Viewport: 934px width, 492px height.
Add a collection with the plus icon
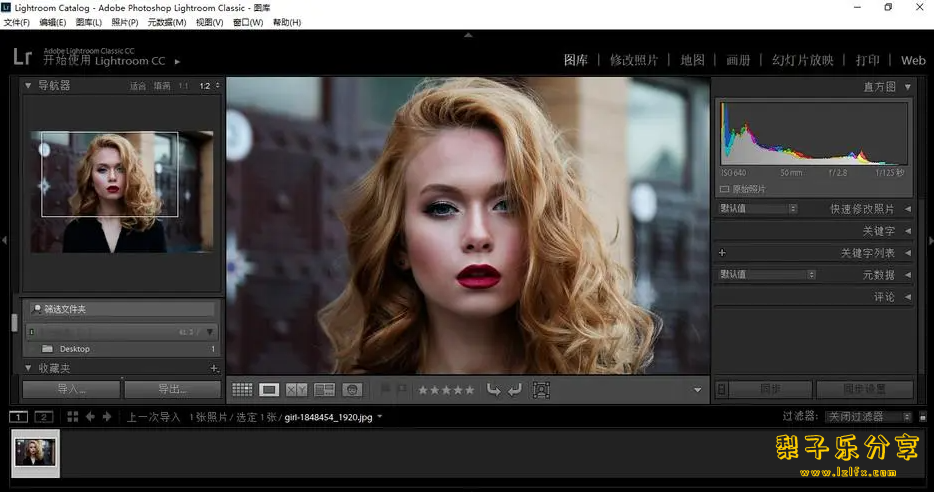214,369
